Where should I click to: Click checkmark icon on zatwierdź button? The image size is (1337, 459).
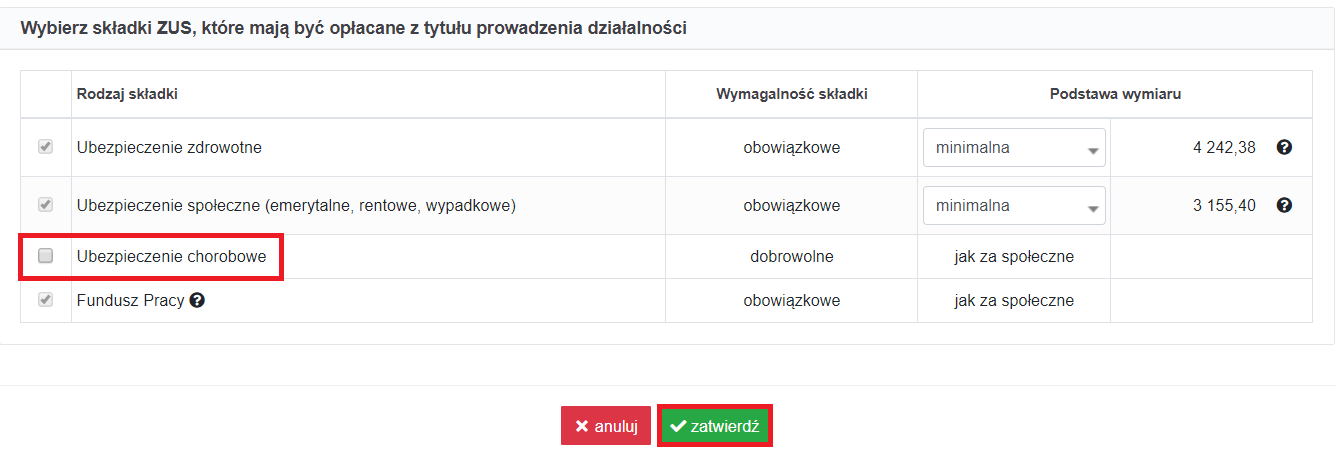[678, 426]
